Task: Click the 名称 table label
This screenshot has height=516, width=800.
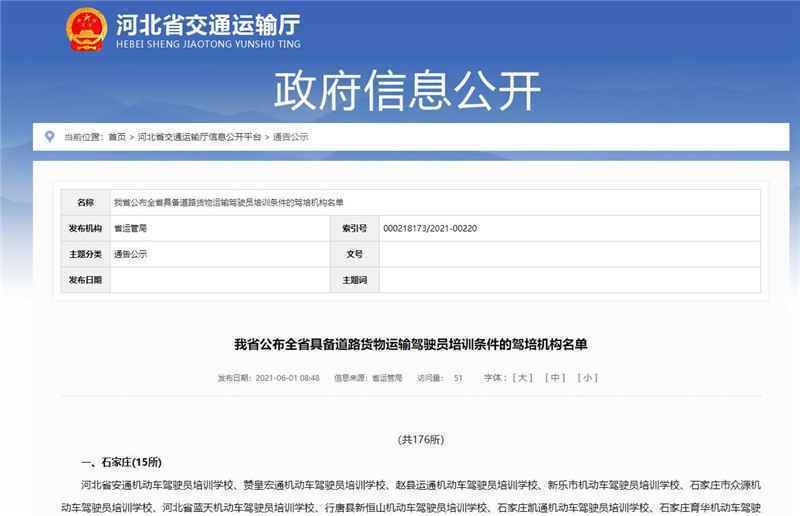Action: click(85, 203)
